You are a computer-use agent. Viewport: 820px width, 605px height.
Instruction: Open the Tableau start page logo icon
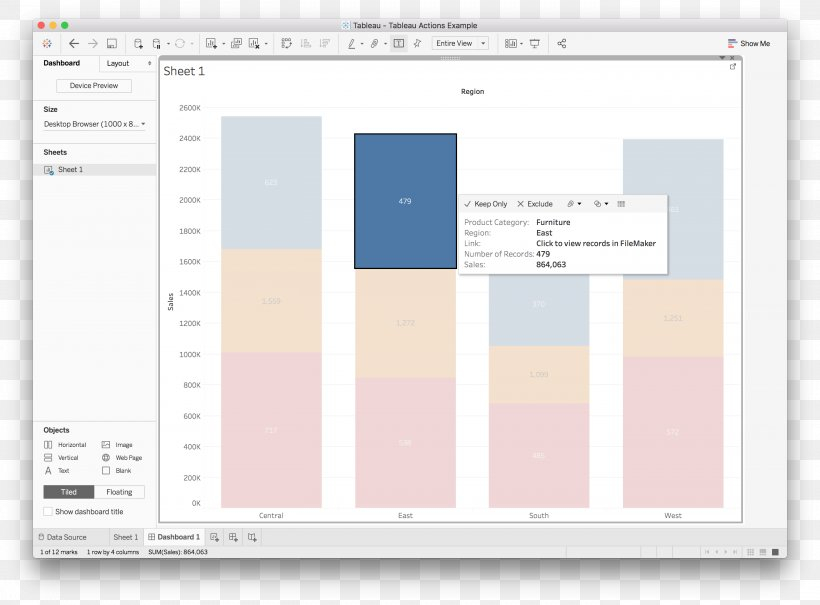[47, 43]
